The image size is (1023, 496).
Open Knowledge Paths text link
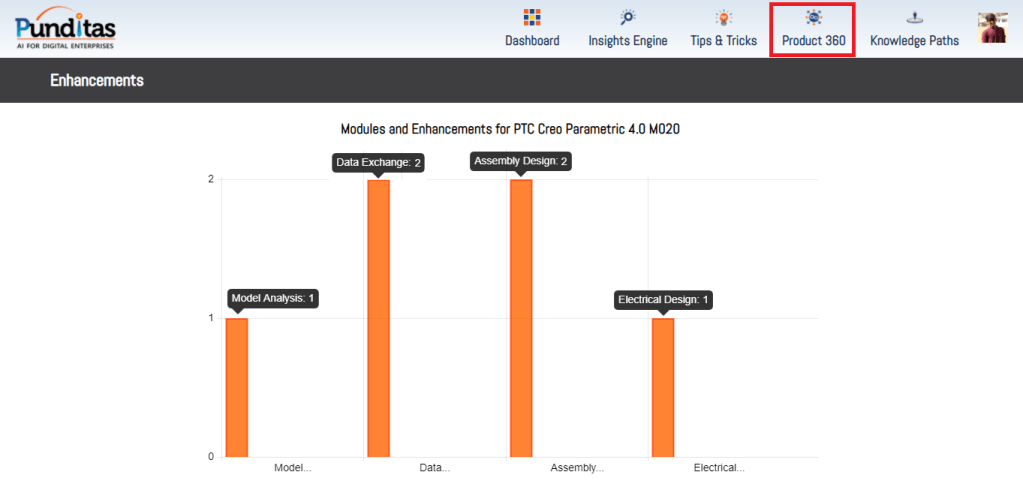pos(914,41)
